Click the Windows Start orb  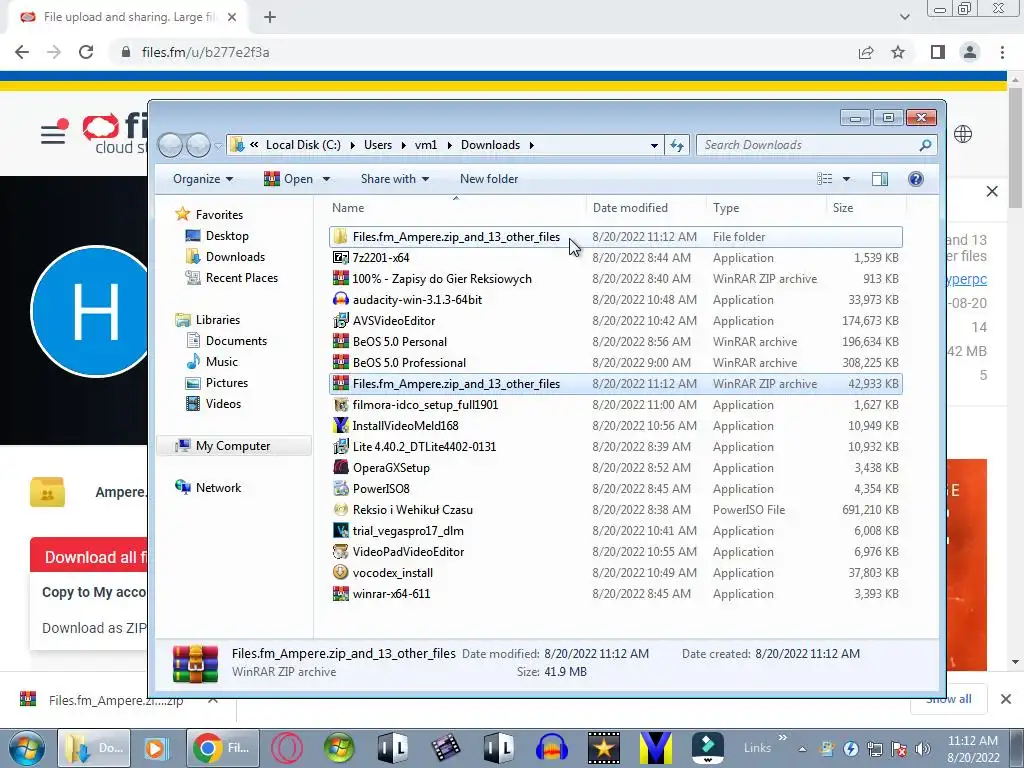tap(26, 748)
